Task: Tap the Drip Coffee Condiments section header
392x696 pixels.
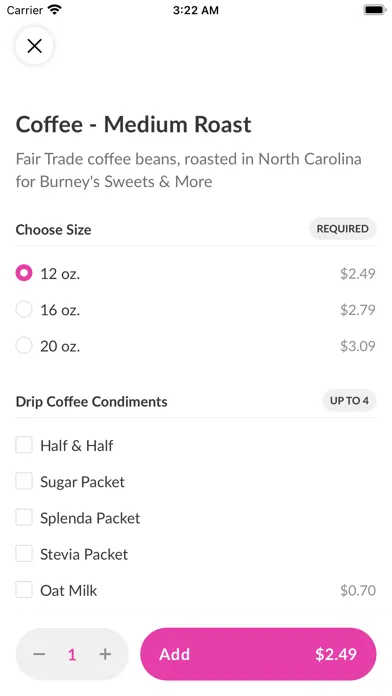Action: (91, 401)
